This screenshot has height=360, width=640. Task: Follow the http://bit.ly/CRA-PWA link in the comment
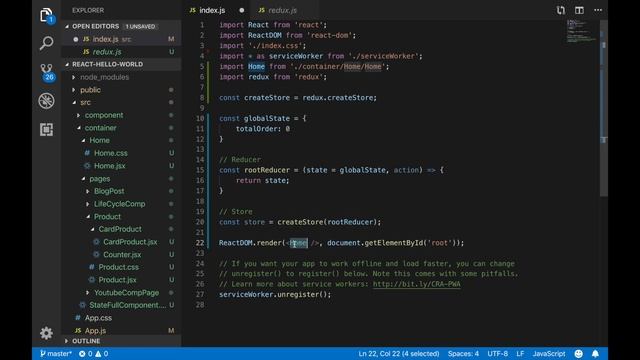[417, 284]
